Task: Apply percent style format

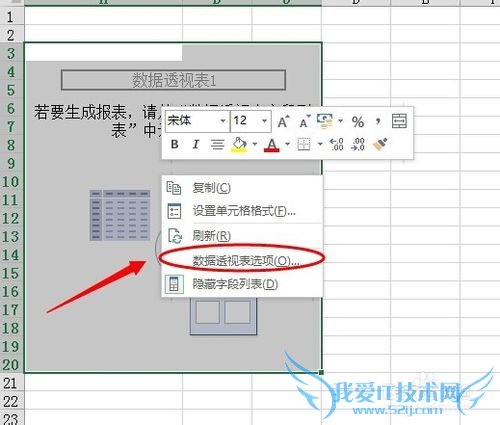Action: (358, 122)
